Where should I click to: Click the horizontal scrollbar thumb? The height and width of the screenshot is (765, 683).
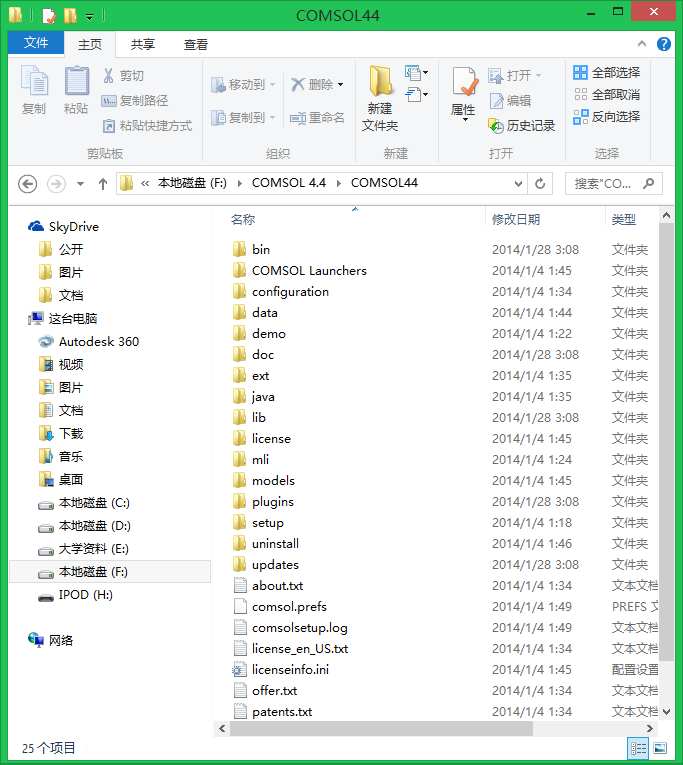pos(381,728)
